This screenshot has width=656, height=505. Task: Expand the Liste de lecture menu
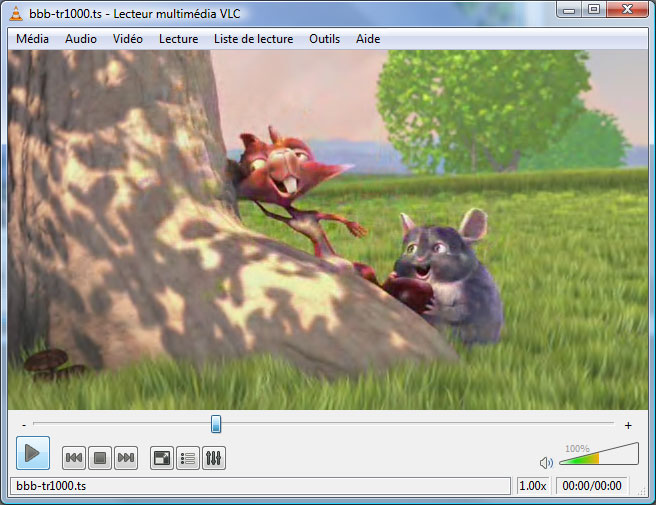coord(253,39)
